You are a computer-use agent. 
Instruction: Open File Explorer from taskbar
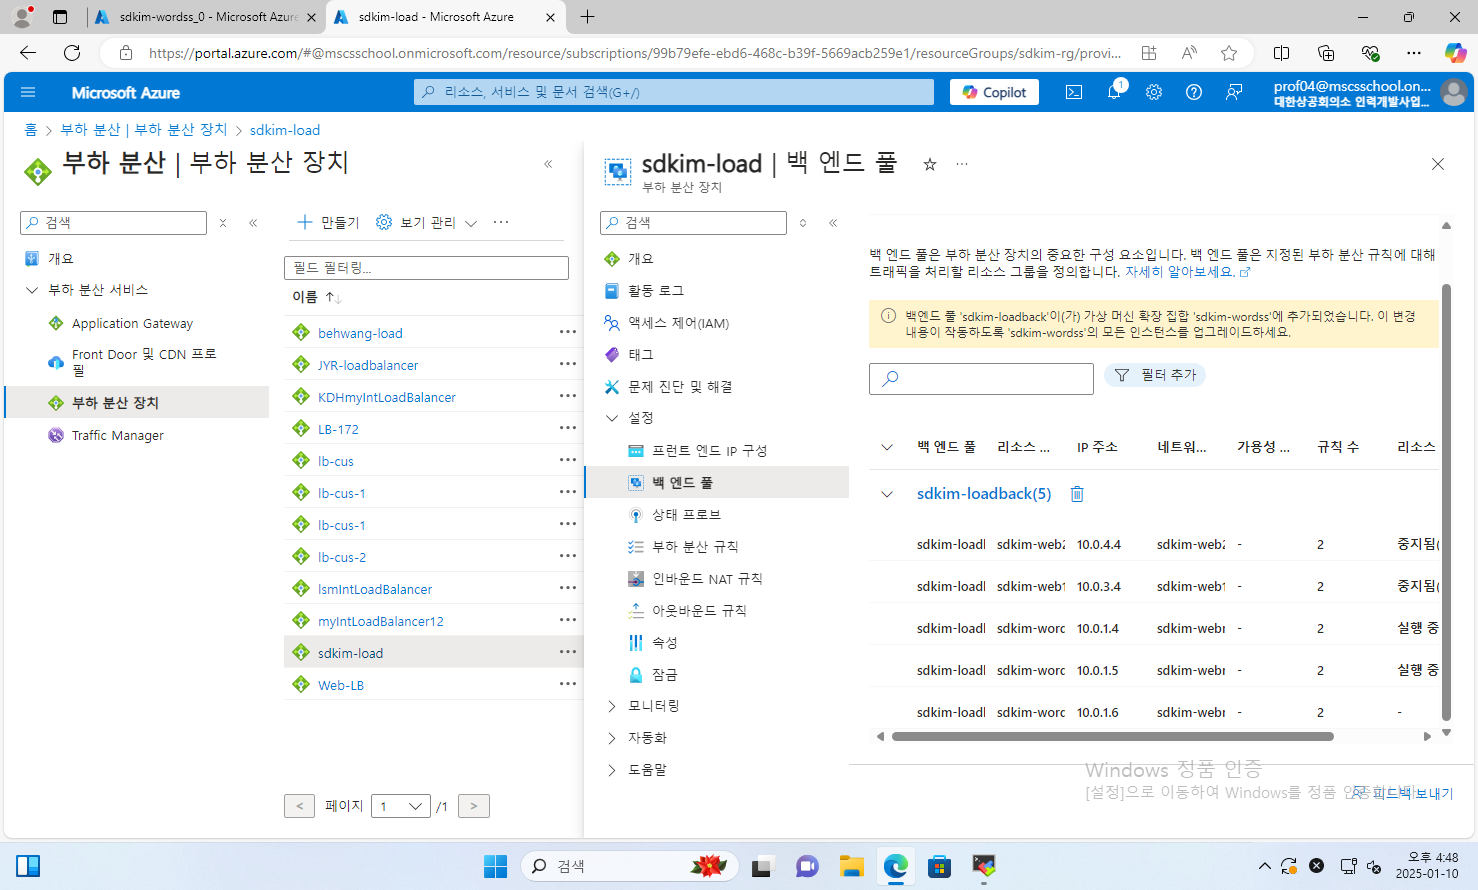pyautogui.click(x=851, y=866)
